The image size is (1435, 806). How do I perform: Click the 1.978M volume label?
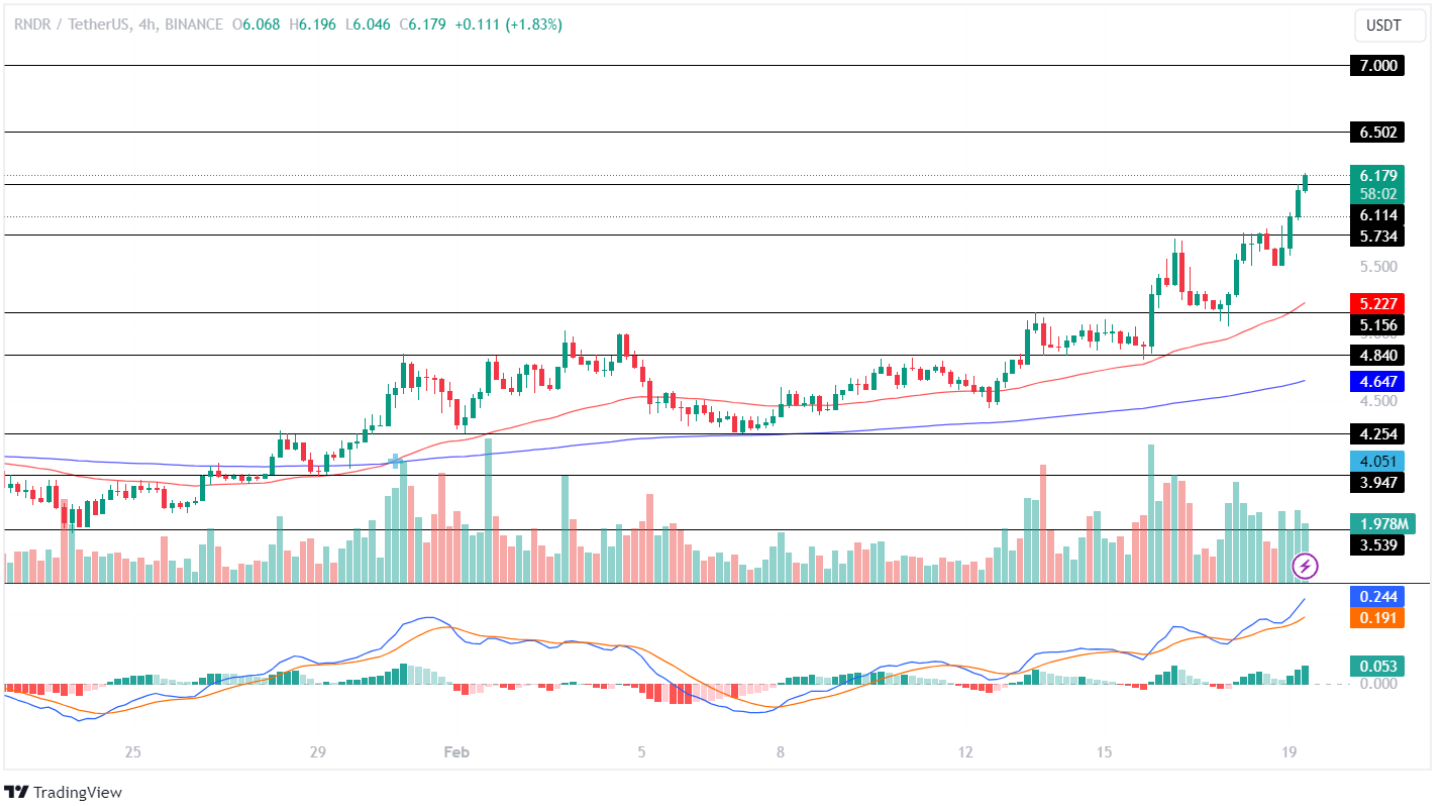pyautogui.click(x=1381, y=524)
